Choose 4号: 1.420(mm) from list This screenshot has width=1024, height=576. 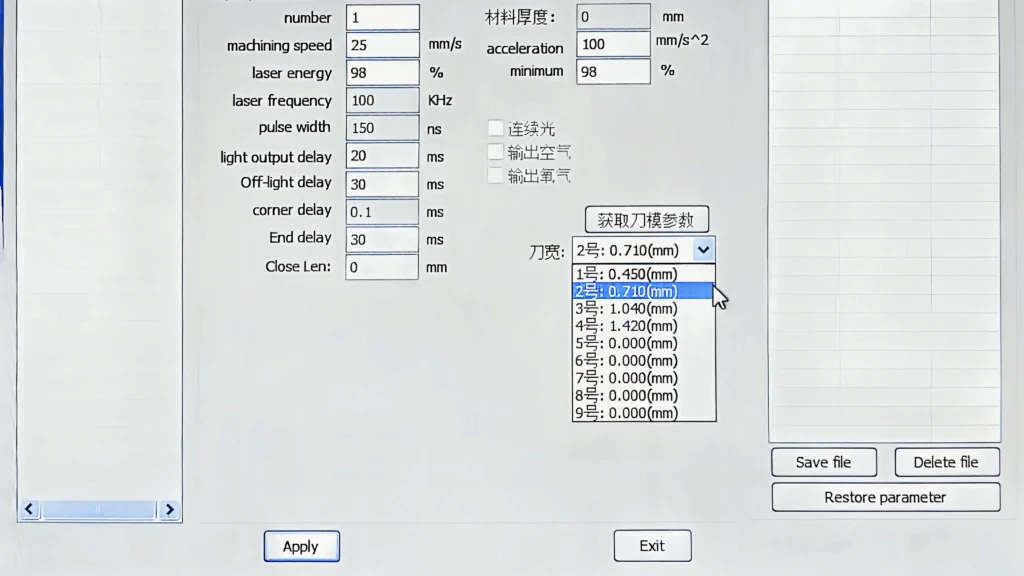(643, 326)
